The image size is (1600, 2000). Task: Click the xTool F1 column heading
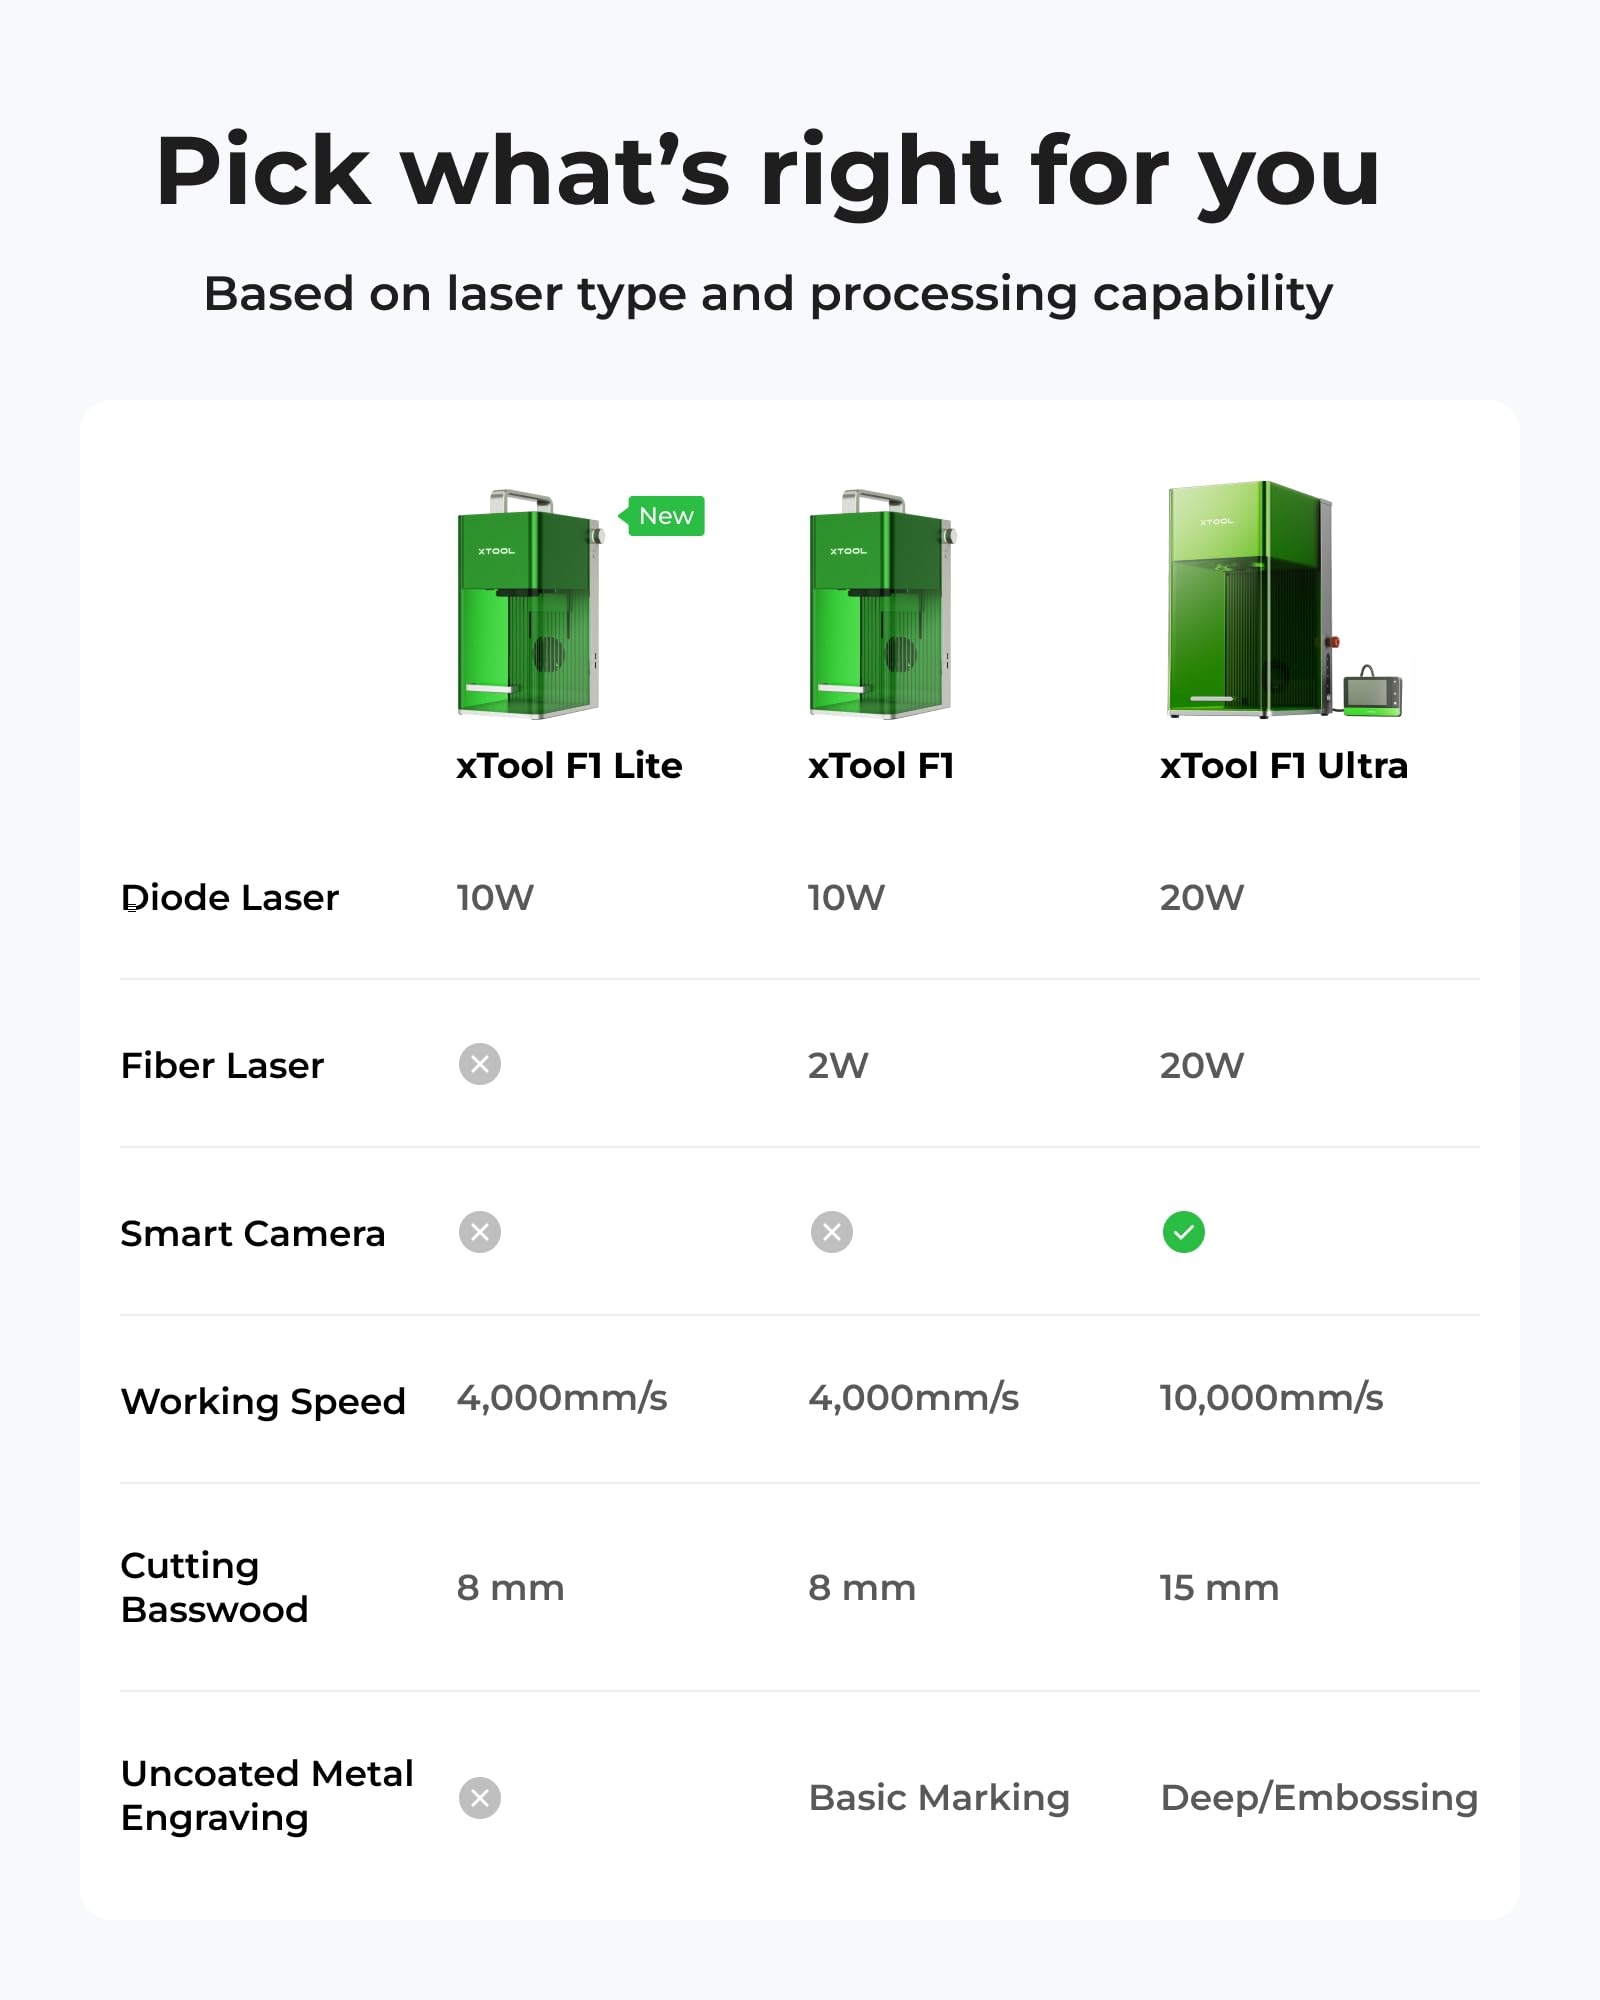pos(881,766)
